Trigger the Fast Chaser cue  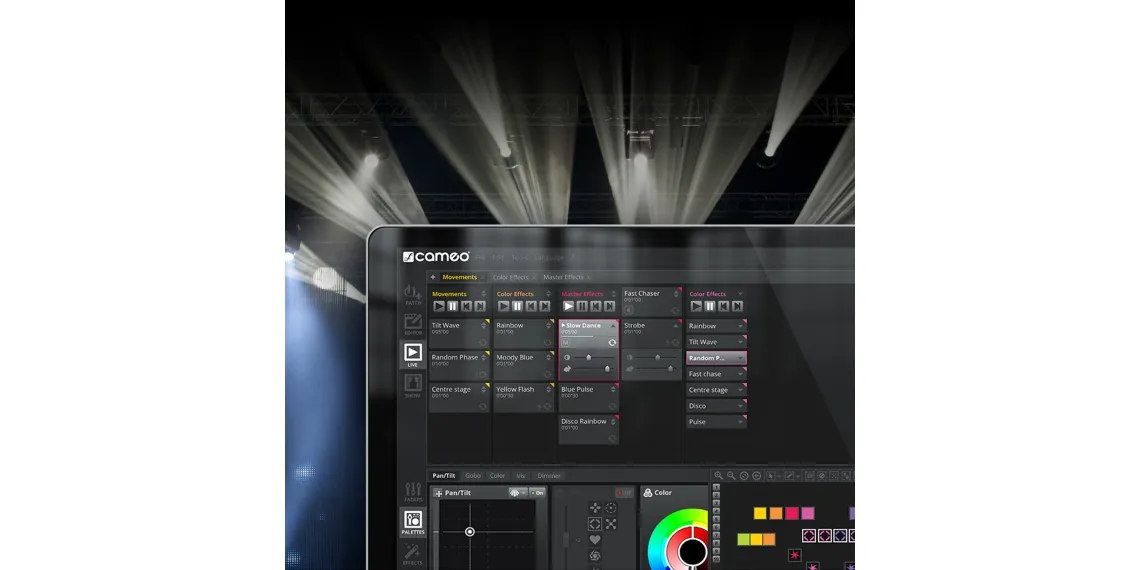[x=652, y=302]
